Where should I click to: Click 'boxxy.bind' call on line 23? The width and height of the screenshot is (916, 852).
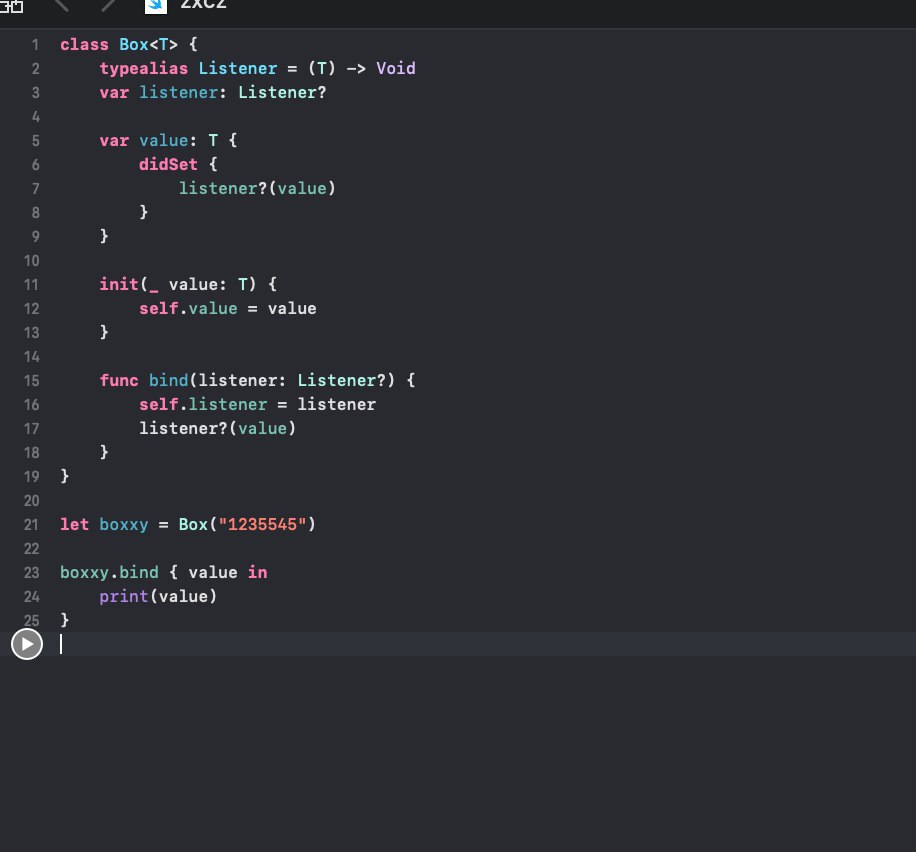pyautogui.click(x=109, y=572)
